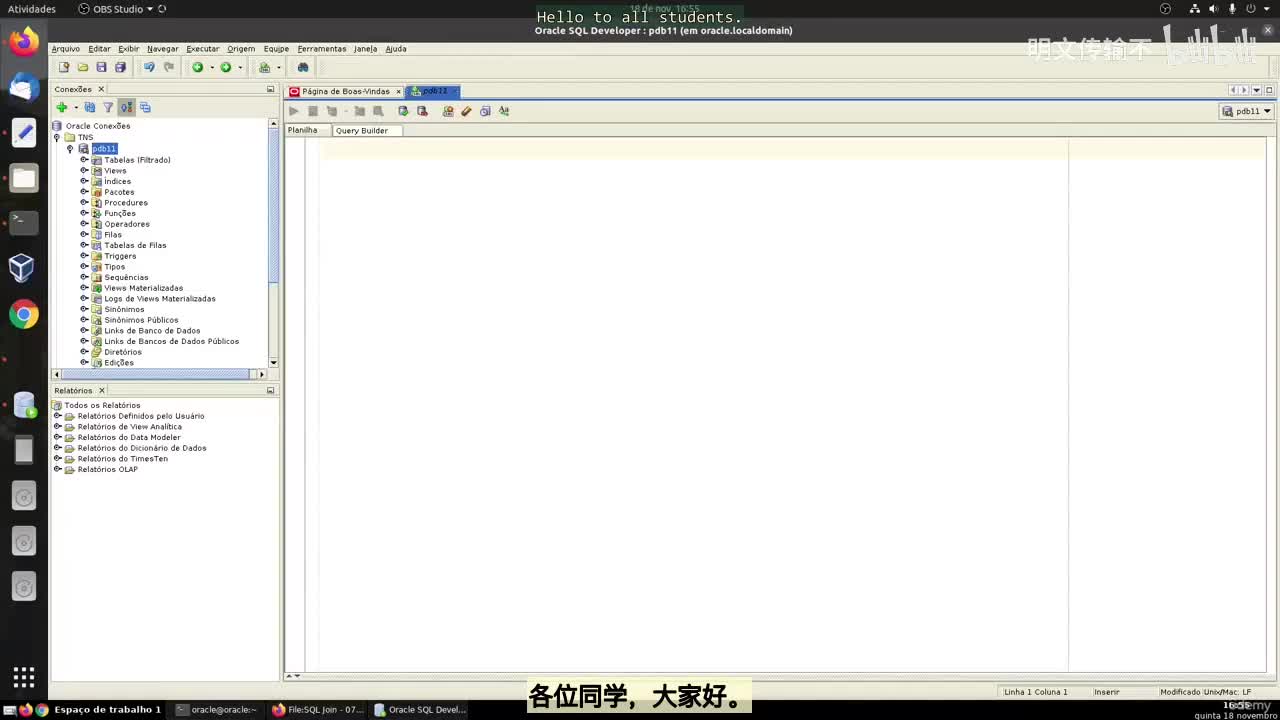Image resolution: width=1280 pixels, height=720 pixels.
Task: Click the change case Aa icon
Action: coord(504,111)
